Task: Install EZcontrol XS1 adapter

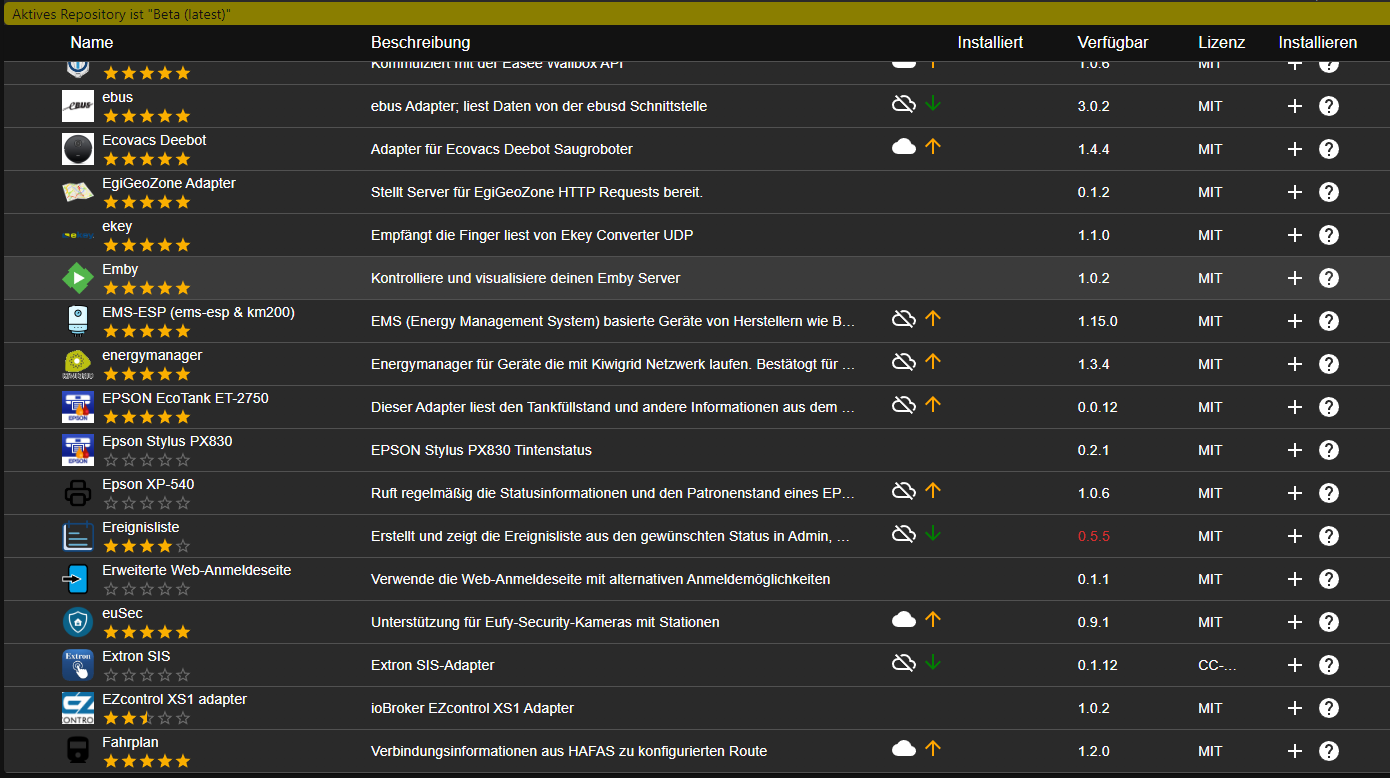Action: [1294, 708]
